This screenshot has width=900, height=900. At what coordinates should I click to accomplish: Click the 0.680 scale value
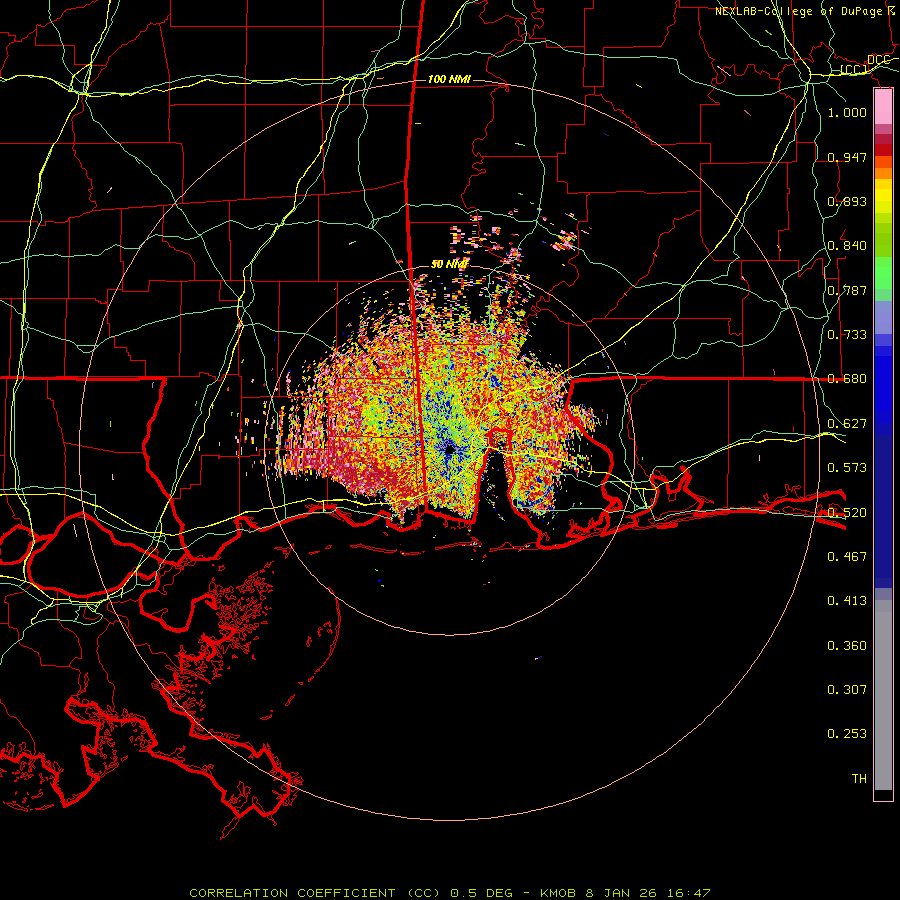(847, 379)
